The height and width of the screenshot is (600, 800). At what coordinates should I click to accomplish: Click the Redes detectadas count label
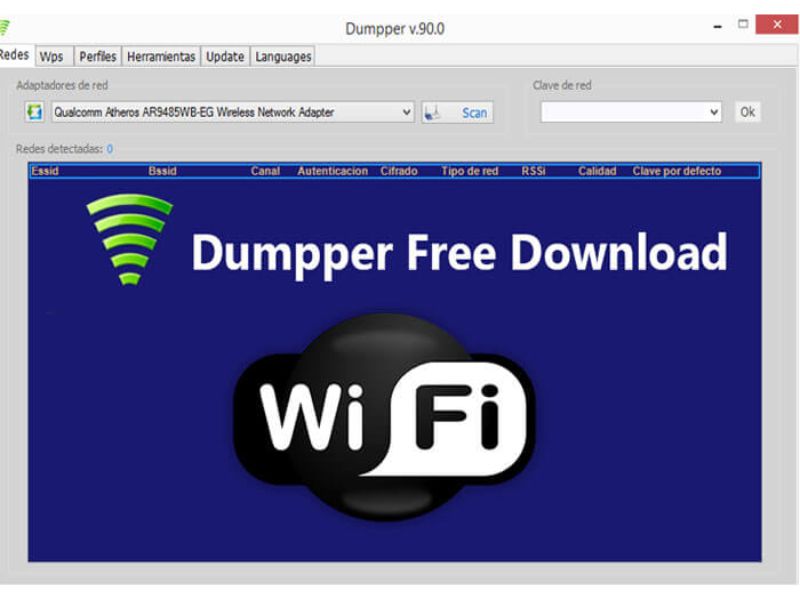(64, 149)
